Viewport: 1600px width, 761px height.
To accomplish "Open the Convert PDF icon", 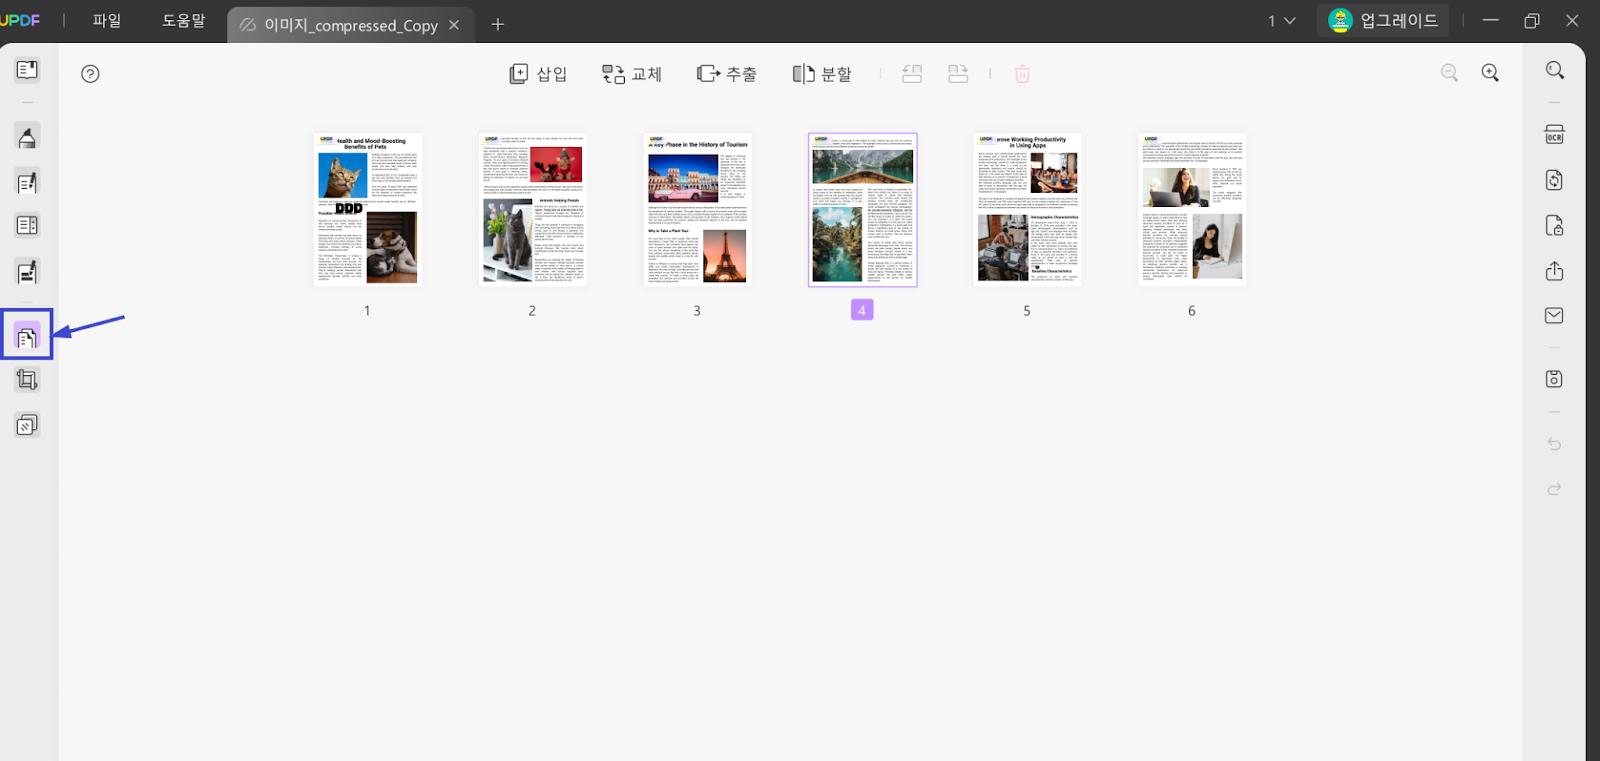I will (x=1554, y=180).
